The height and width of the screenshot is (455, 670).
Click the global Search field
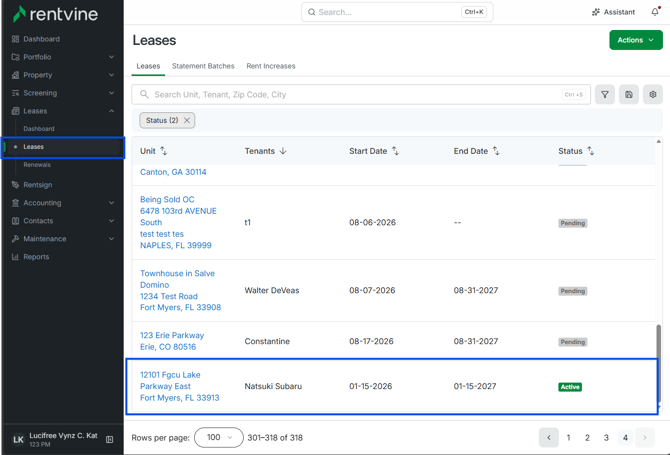click(397, 12)
